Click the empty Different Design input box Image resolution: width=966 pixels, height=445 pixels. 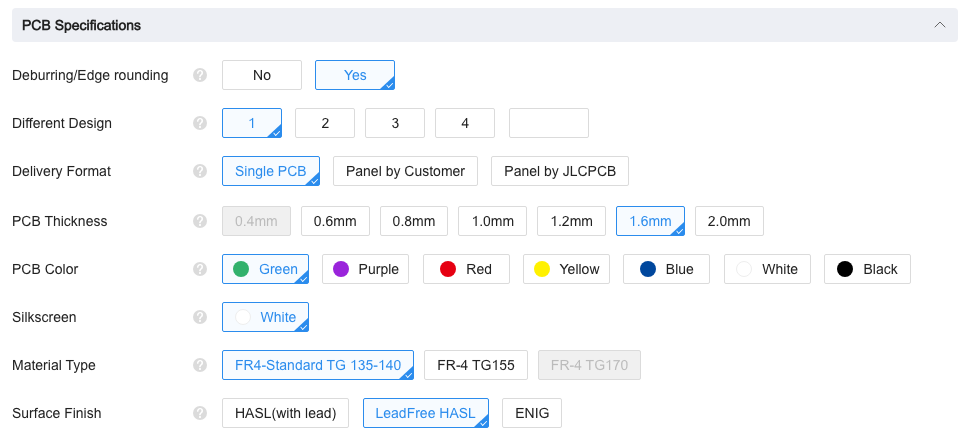pyautogui.click(x=549, y=123)
